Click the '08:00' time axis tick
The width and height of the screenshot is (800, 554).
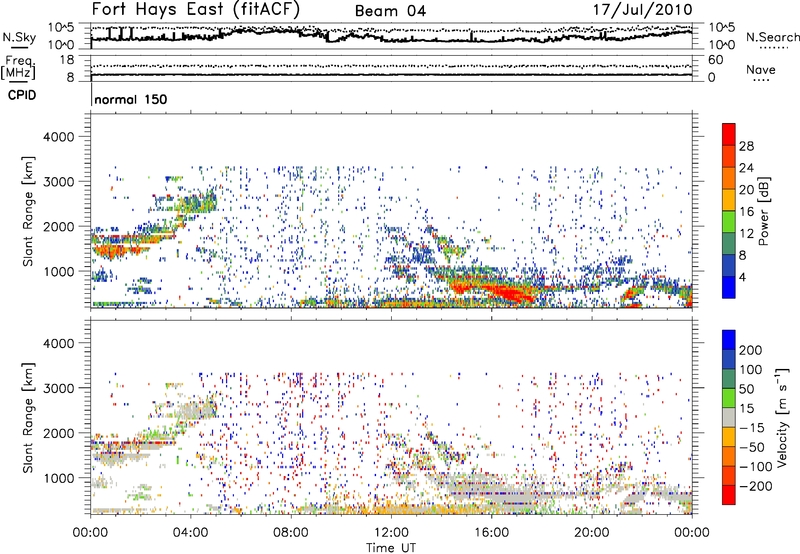click(x=291, y=533)
